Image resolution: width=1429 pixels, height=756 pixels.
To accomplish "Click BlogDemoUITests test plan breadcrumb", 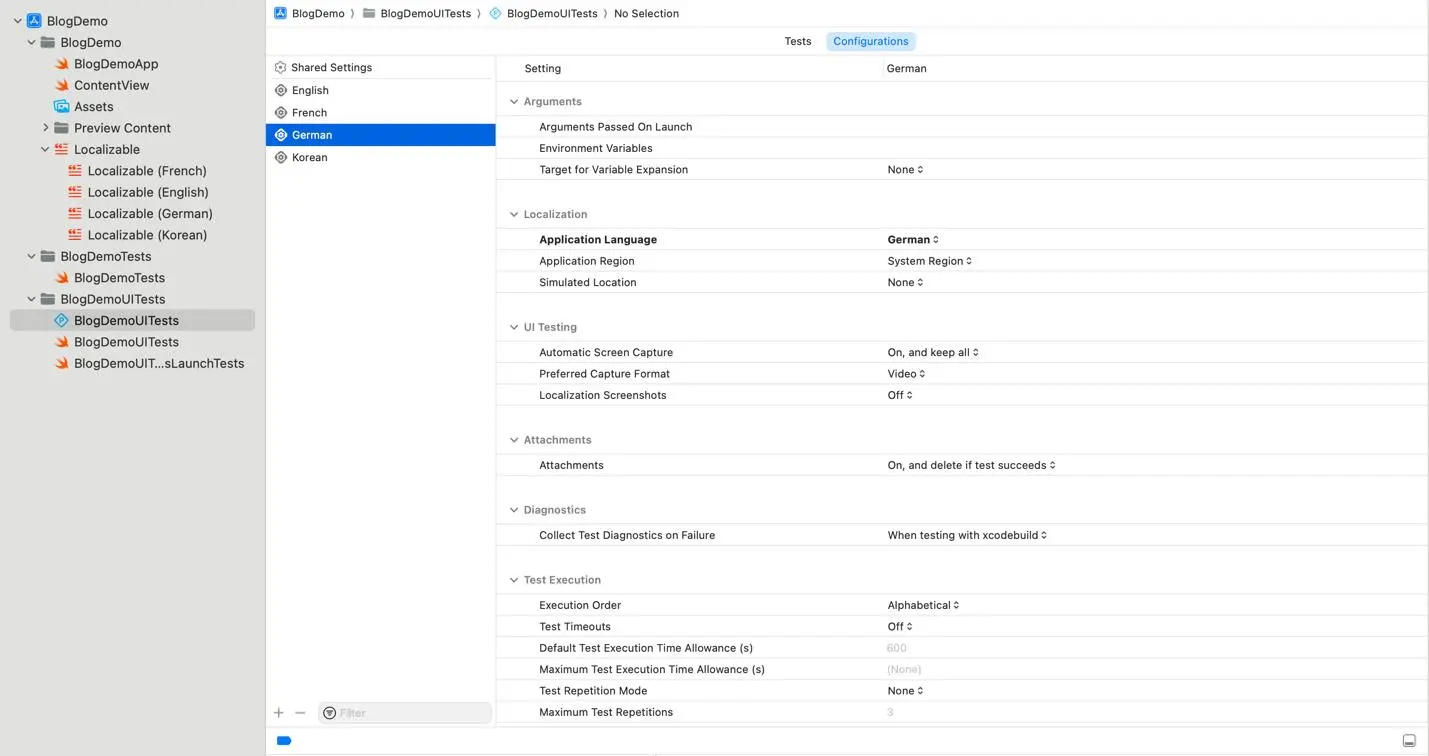I will tap(543, 13).
